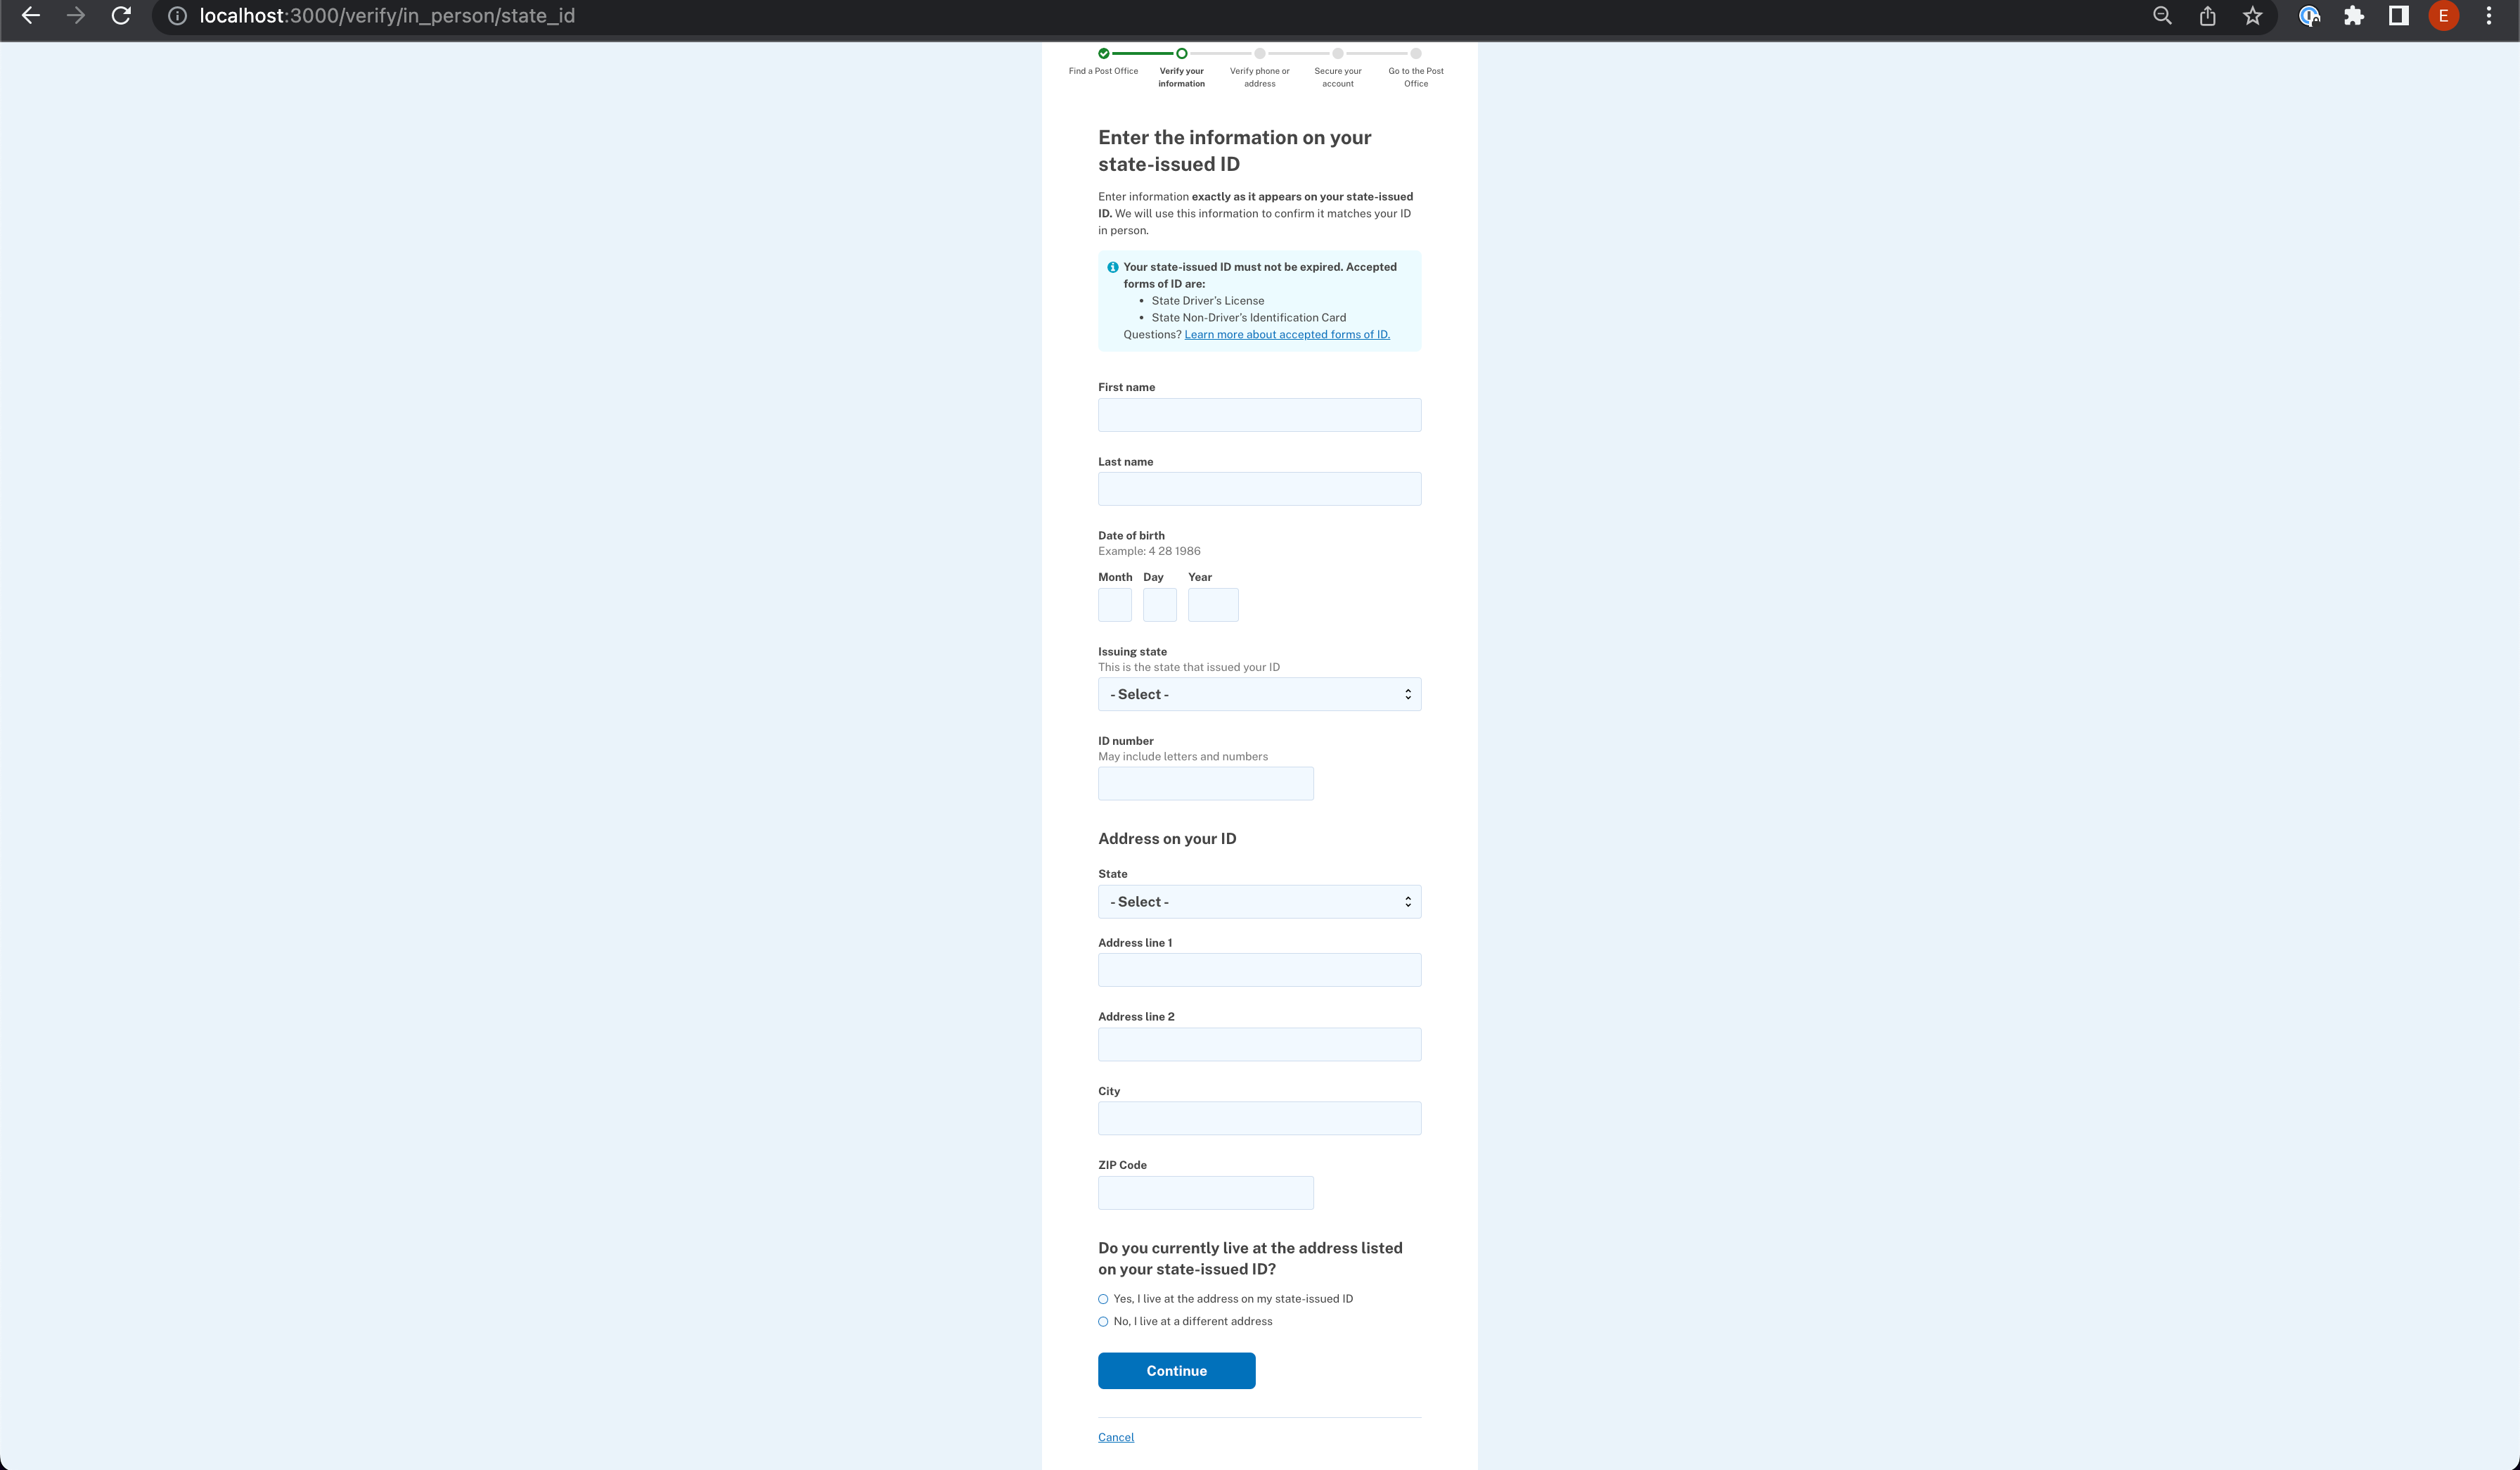The height and width of the screenshot is (1470, 2520).
Task: Toggle the browser side panel icon
Action: 2398,16
